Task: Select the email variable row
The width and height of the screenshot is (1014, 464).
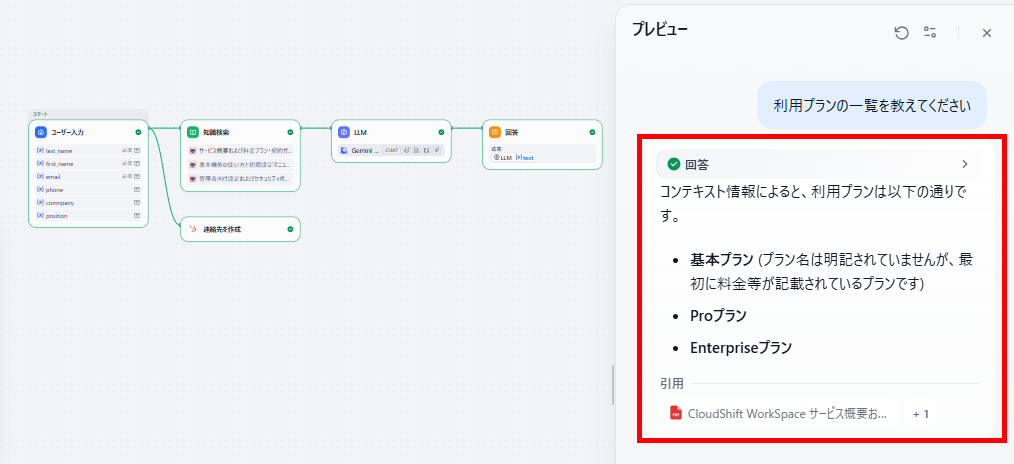Action: pos(89,176)
